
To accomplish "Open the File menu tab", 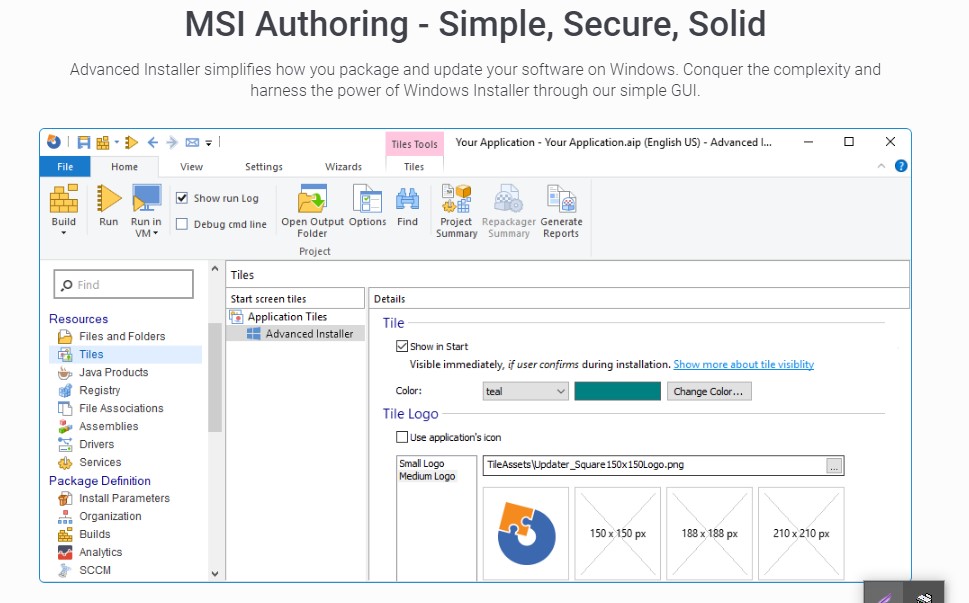I will pyautogui.click(x=64, y=167).
